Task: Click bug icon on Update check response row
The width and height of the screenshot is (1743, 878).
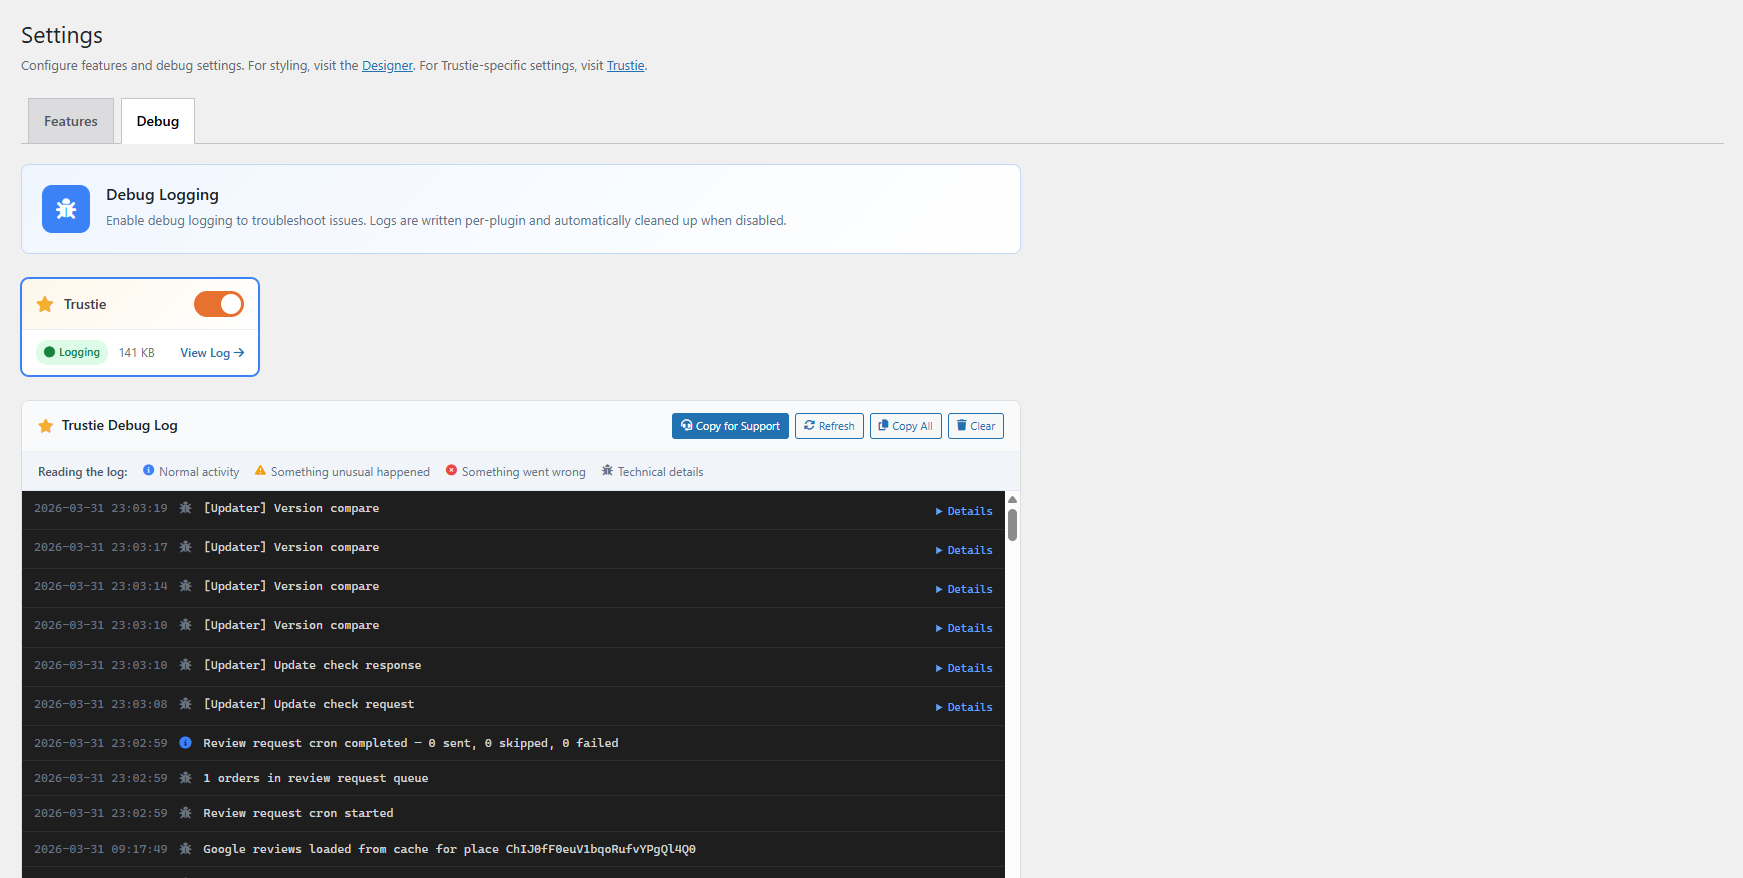Action: pyautogui.click(x=185, y=665)
